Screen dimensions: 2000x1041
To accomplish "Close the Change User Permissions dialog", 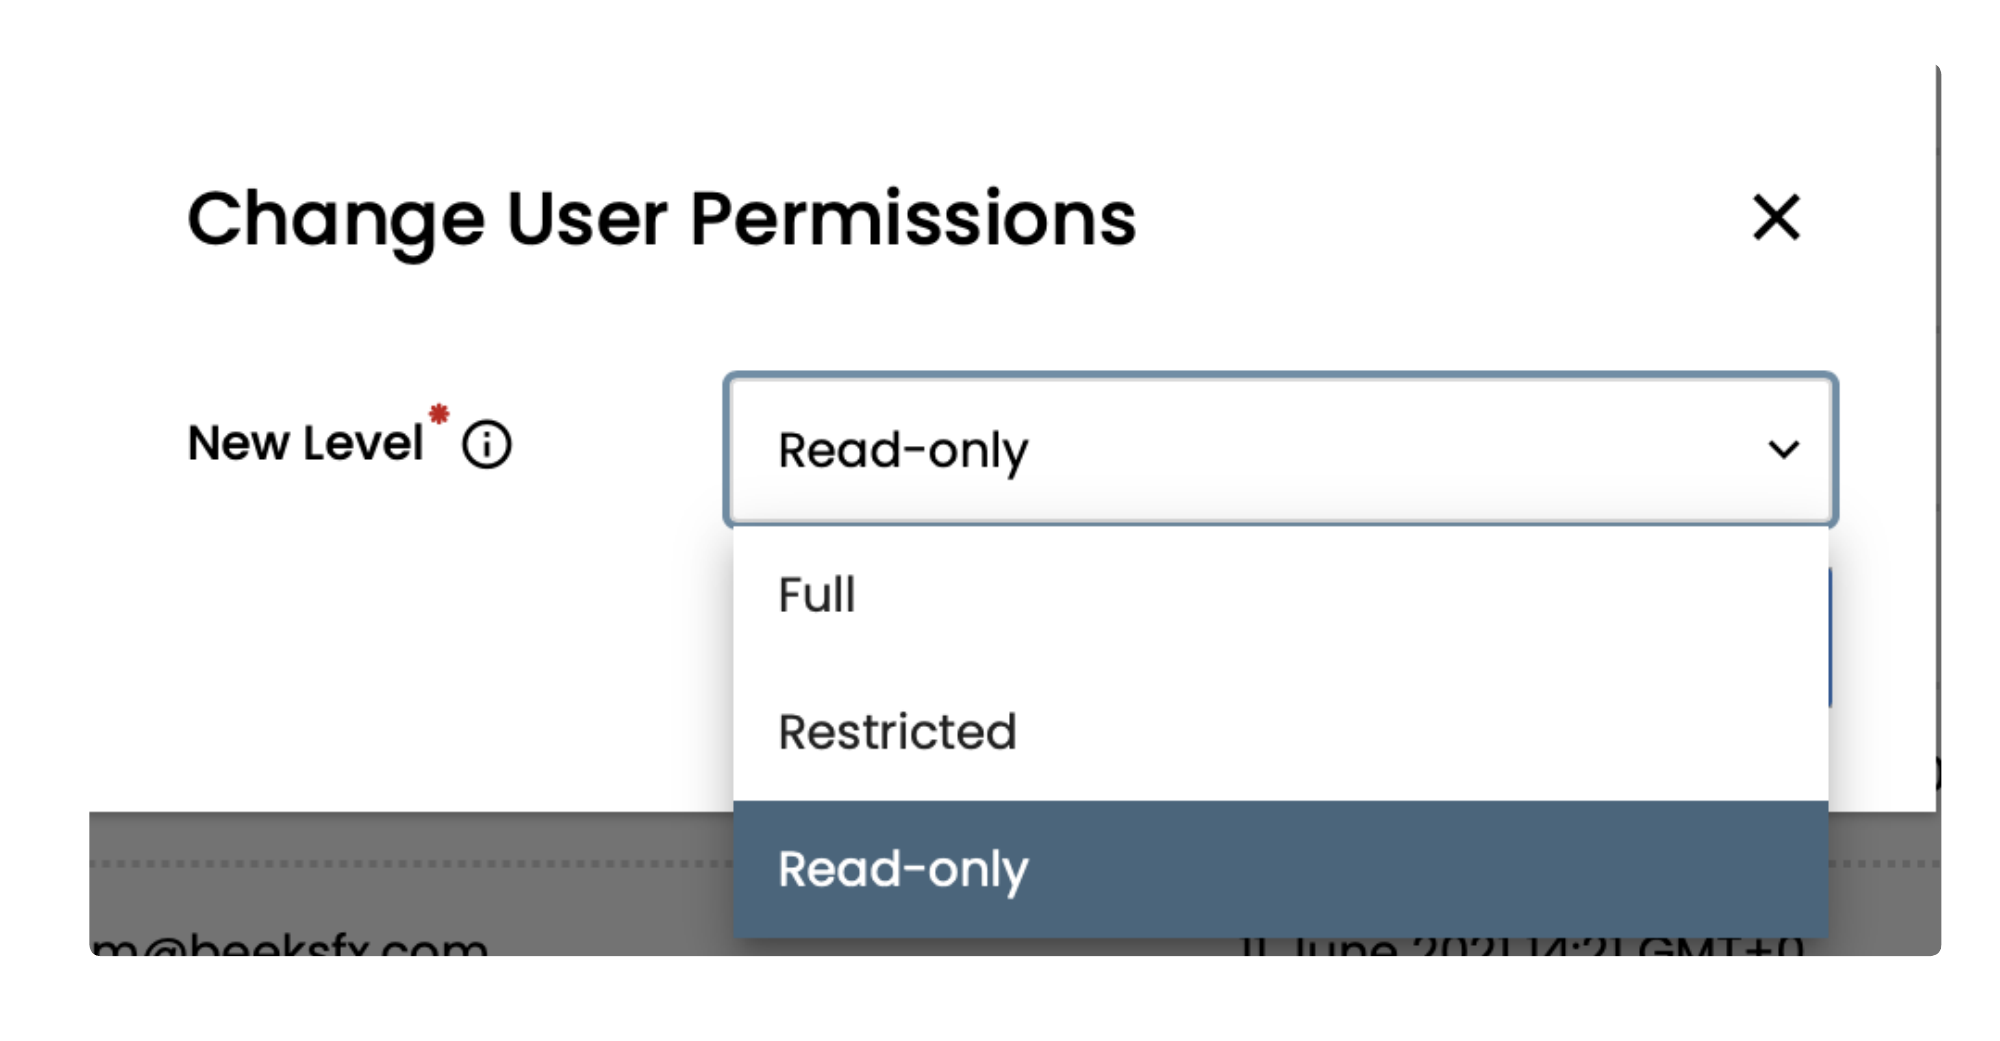I will tap(1776, 218).
